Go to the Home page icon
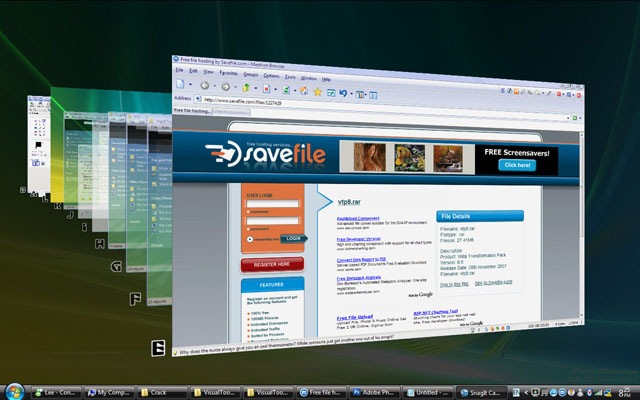This screenshot has width=640, height=400. click(x=304, y=91)
